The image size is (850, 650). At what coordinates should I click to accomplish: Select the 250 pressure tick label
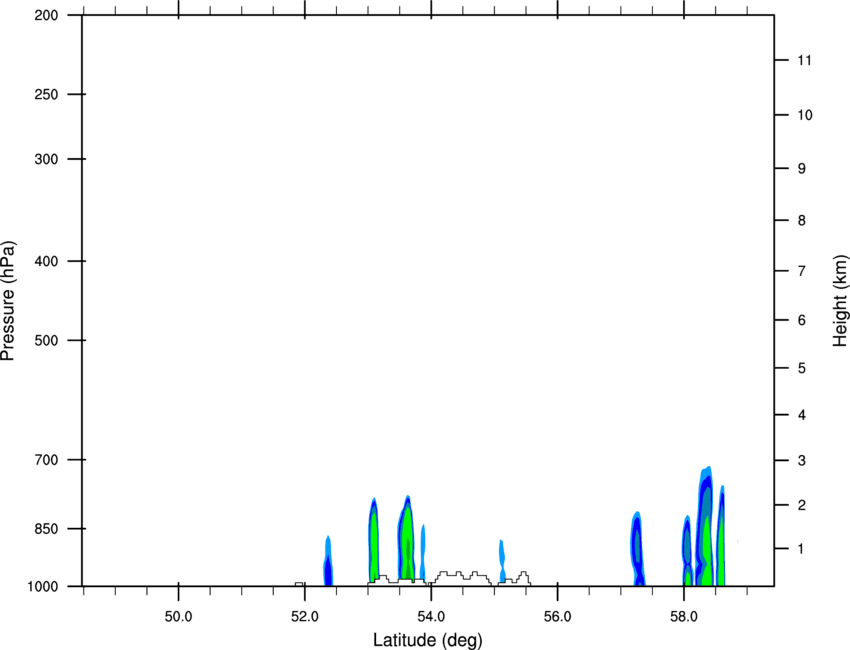click(x=46, y=94)
